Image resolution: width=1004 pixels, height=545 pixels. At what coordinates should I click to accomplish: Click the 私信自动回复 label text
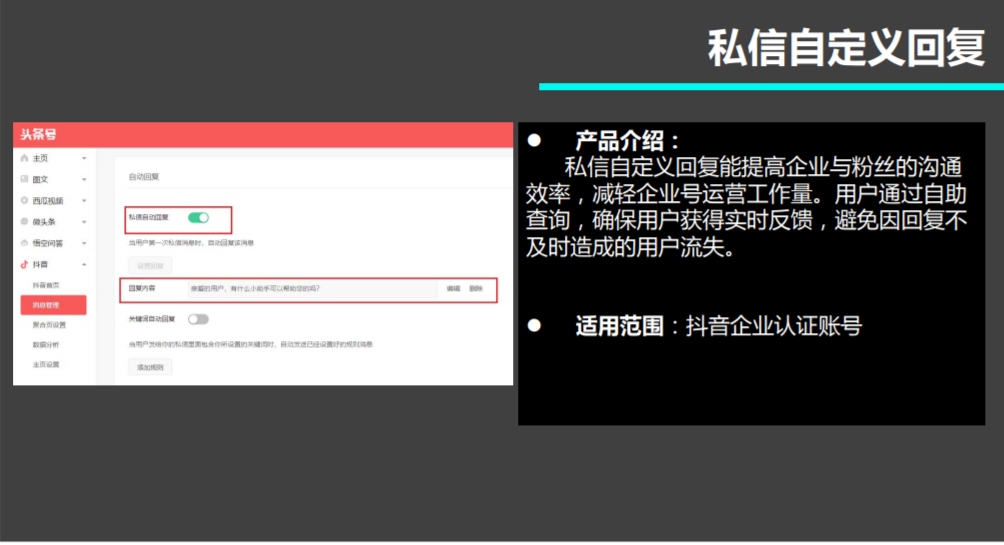(x=149, y=218)
